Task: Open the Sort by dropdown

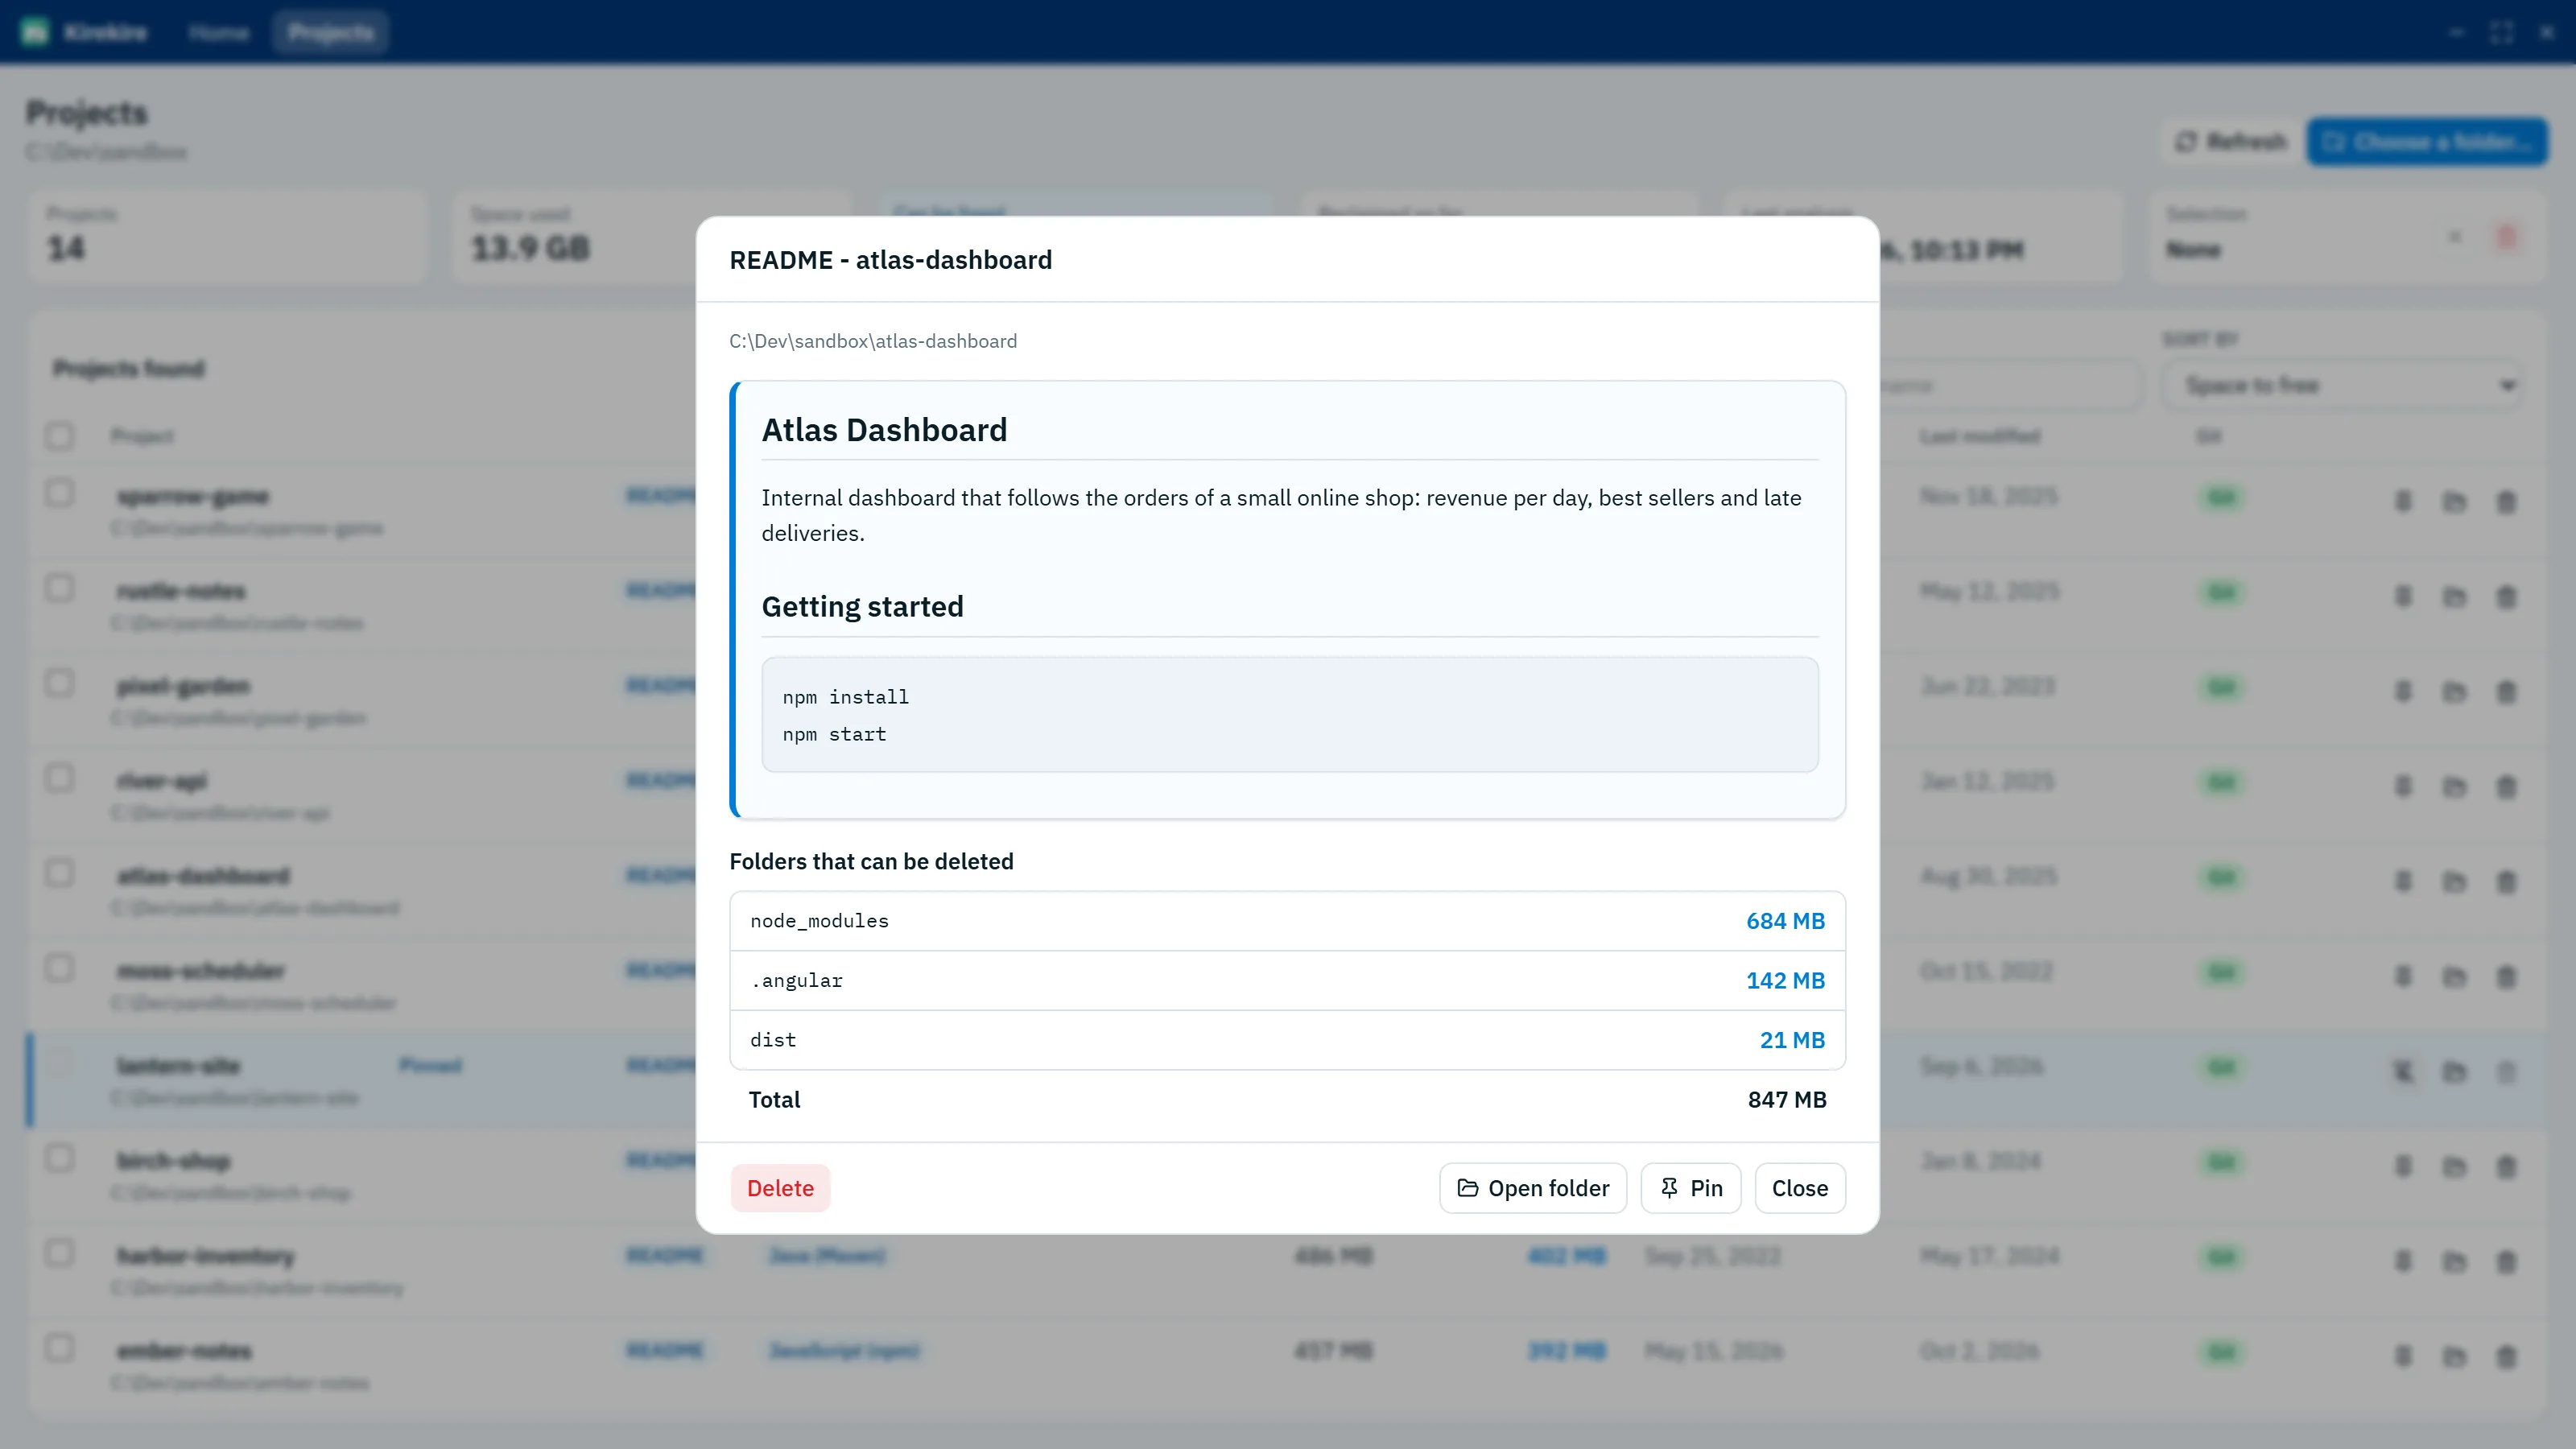Action: click(x=2342, y=386)
